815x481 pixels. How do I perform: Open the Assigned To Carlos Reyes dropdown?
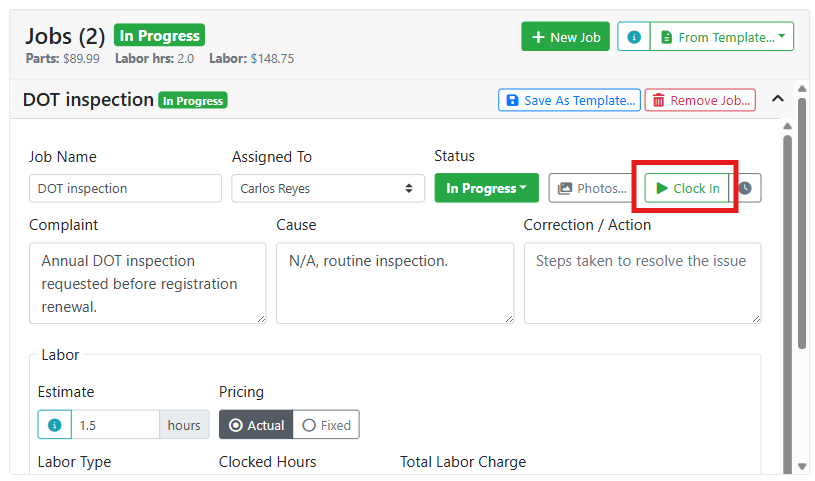pyautogui.click(x=328, y=188)
